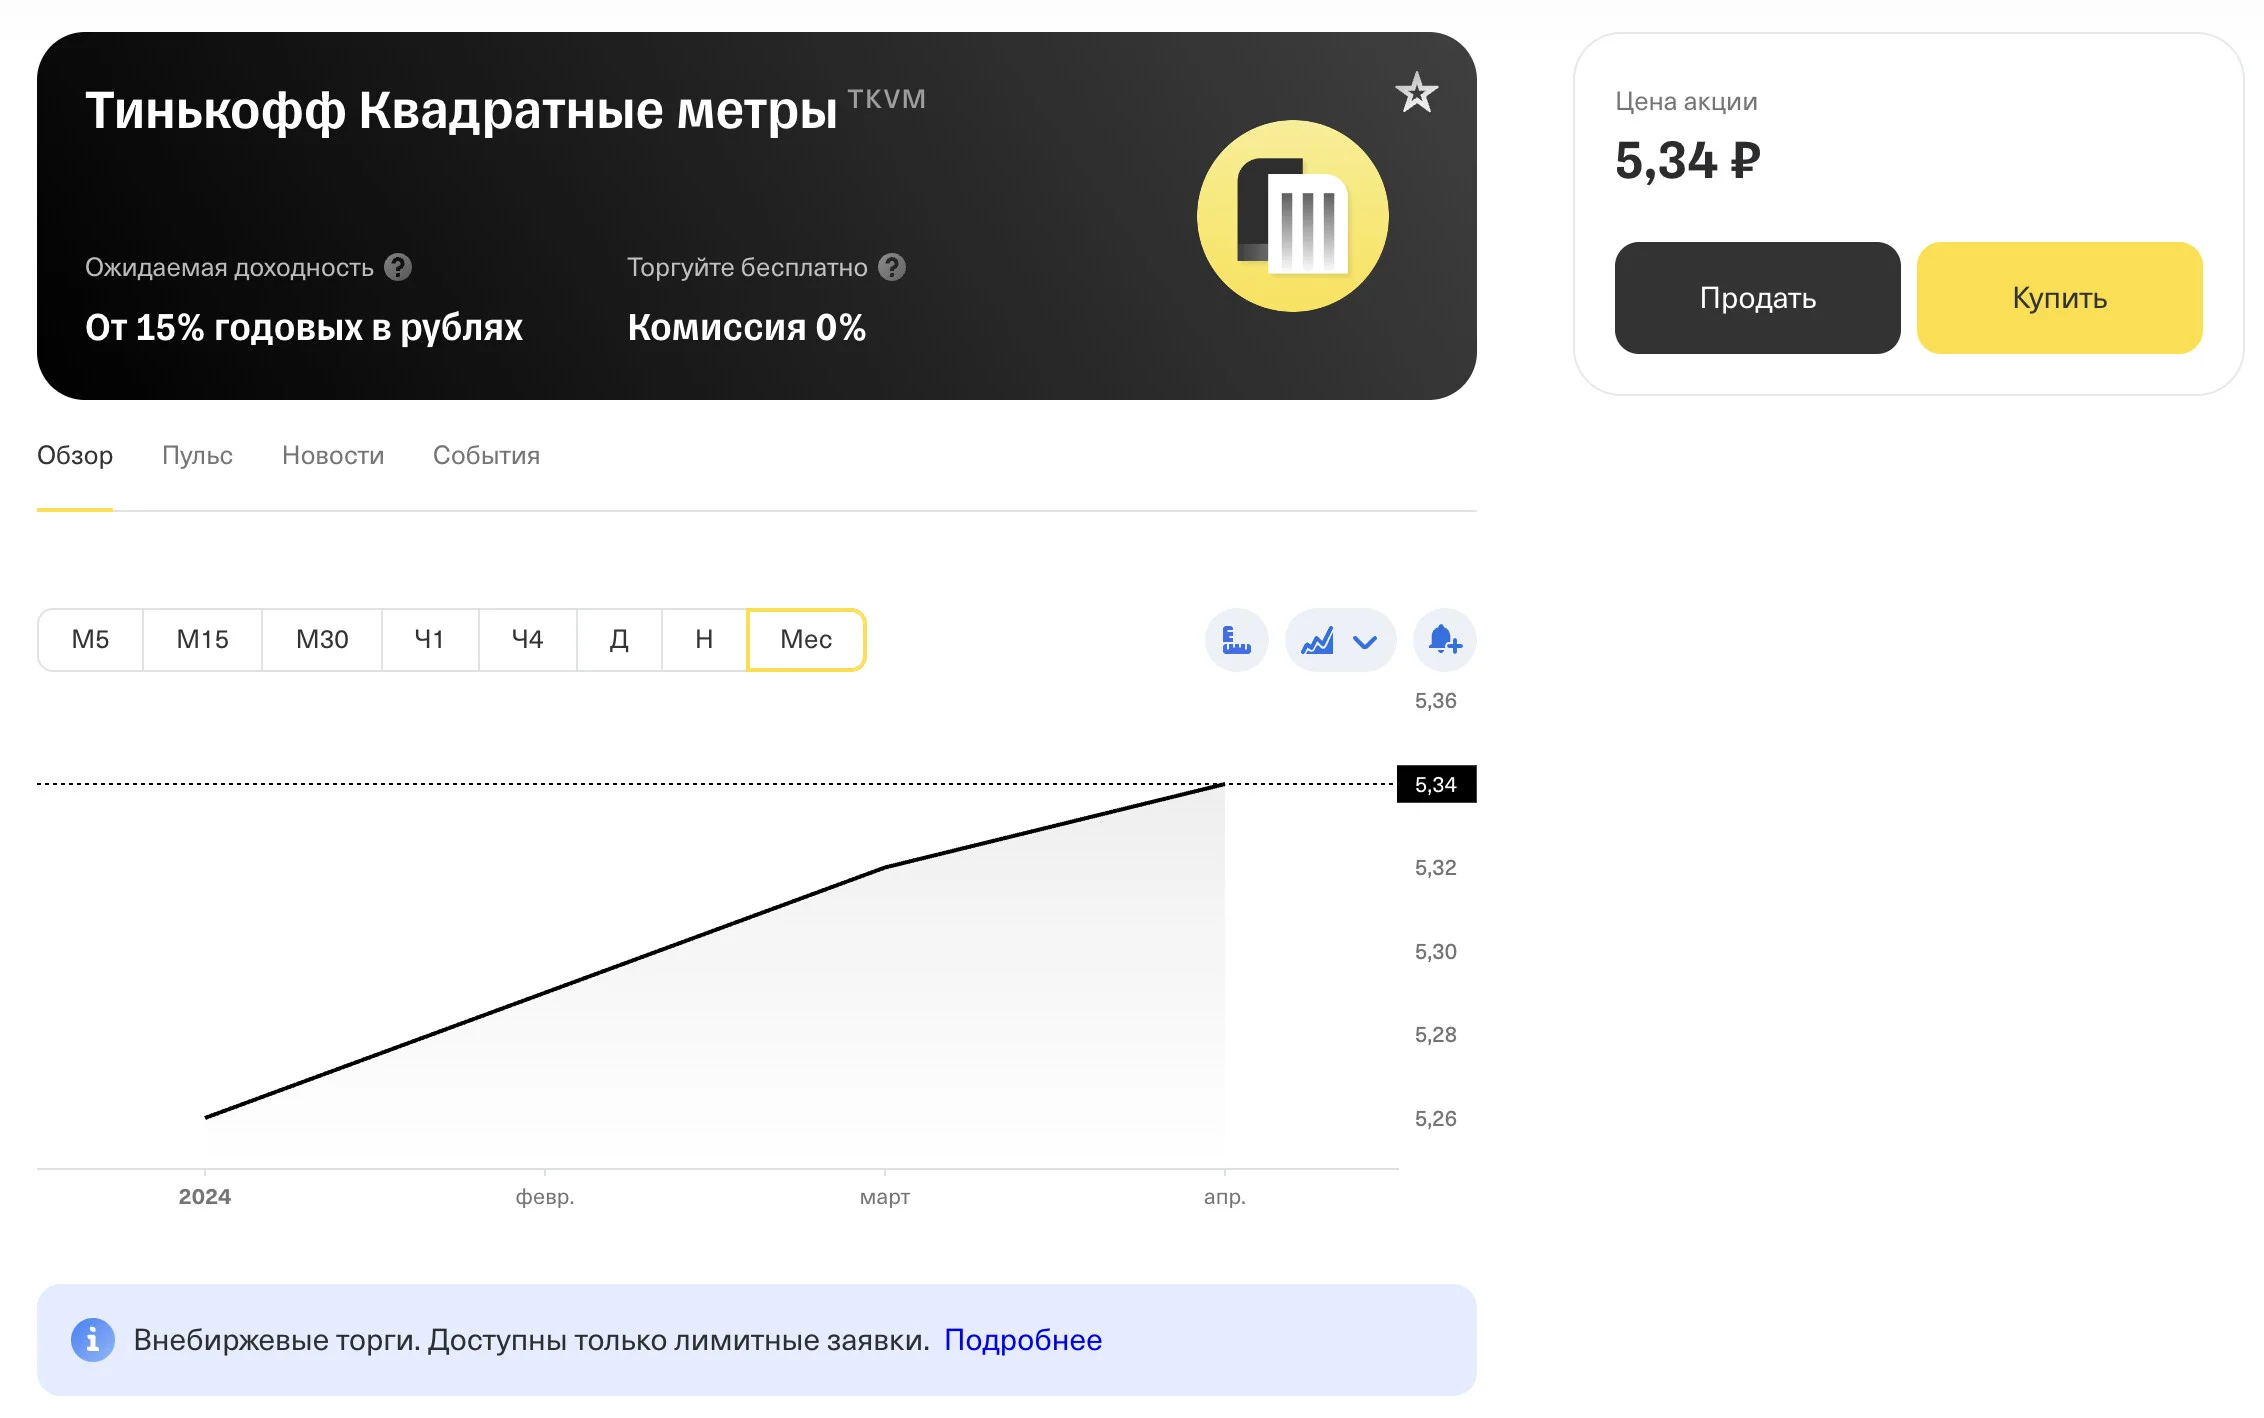Click the 5,34 current price chart label
Viewport: 2264px width, 1418px height.
tap(1436, 784)
